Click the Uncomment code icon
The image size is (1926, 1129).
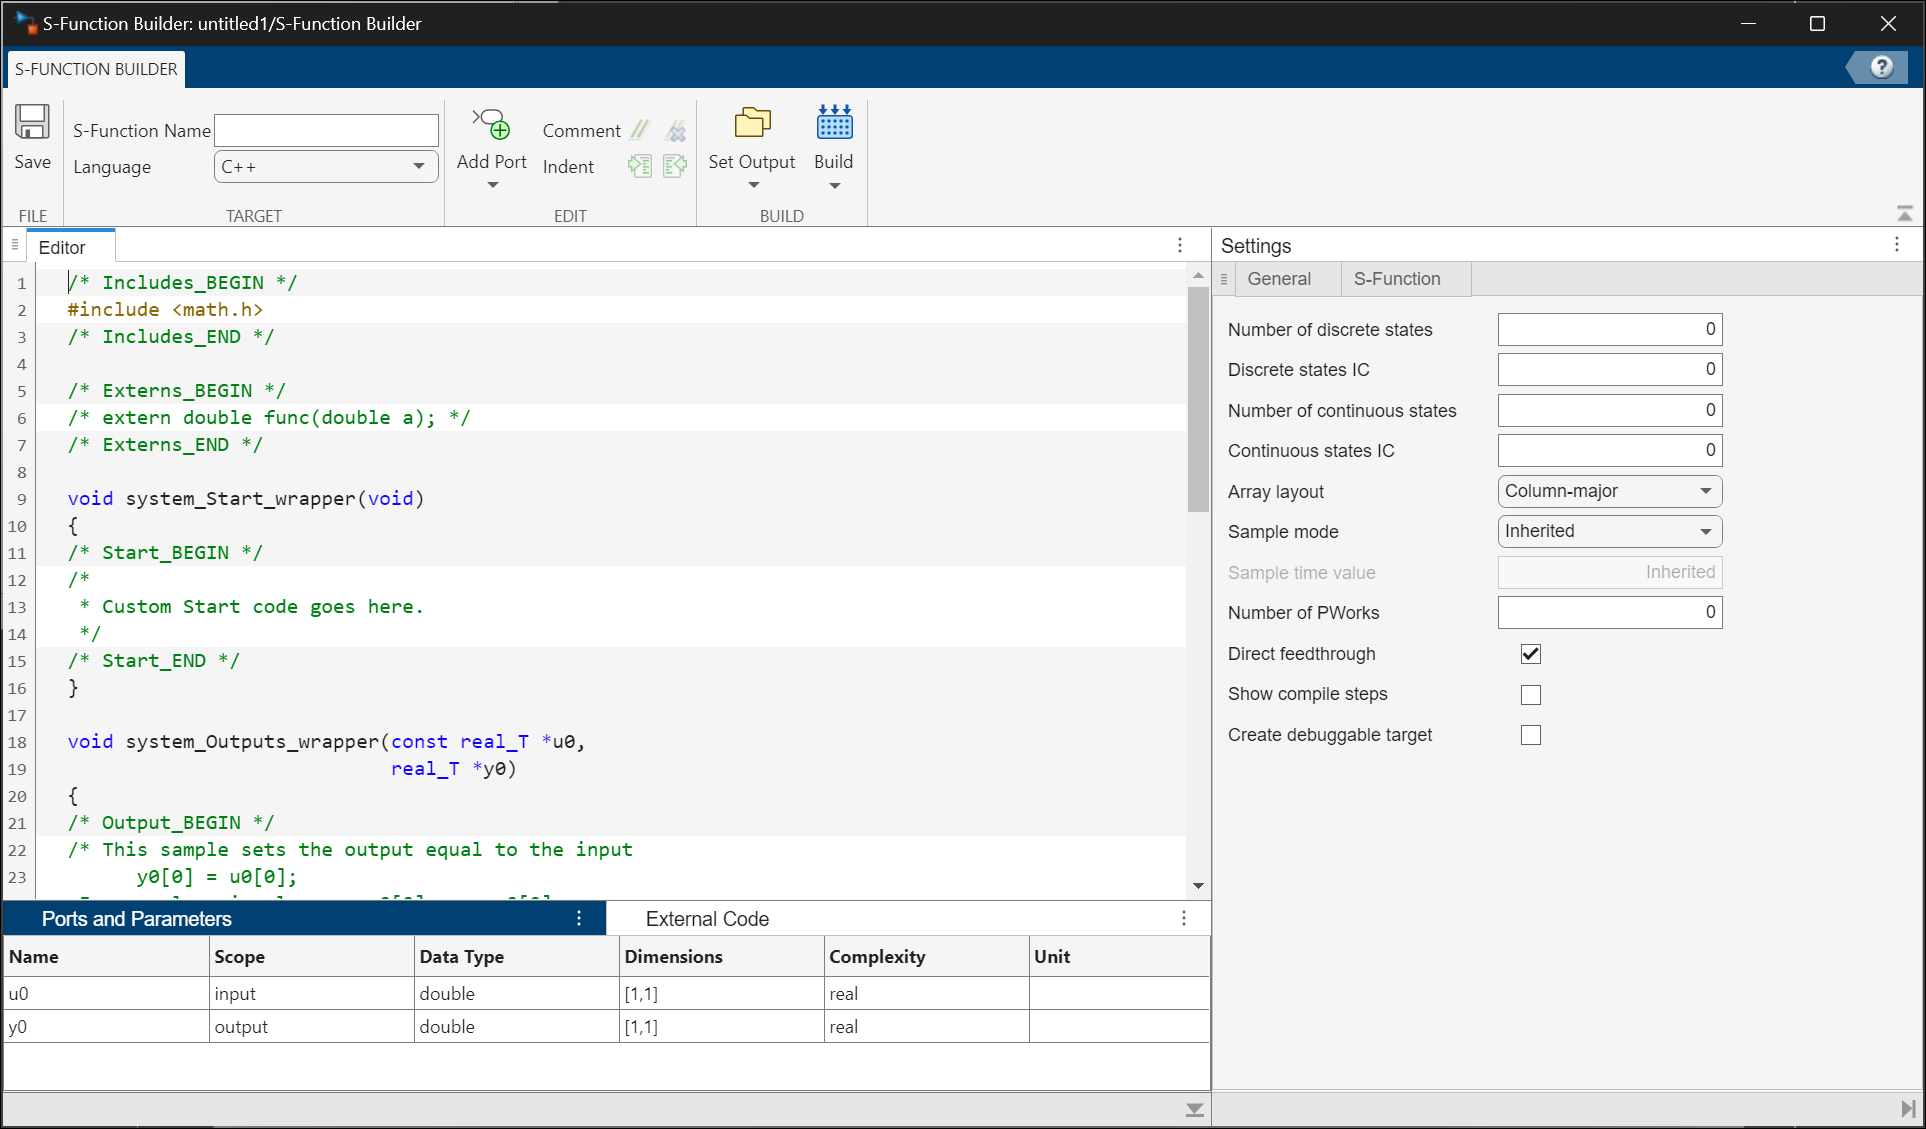[676, 130]
